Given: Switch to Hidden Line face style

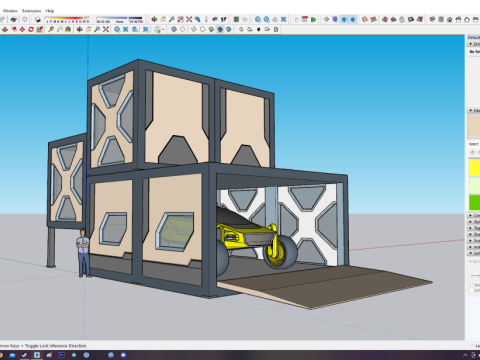Looking at the screenshot, I should [x=202, y=29].
